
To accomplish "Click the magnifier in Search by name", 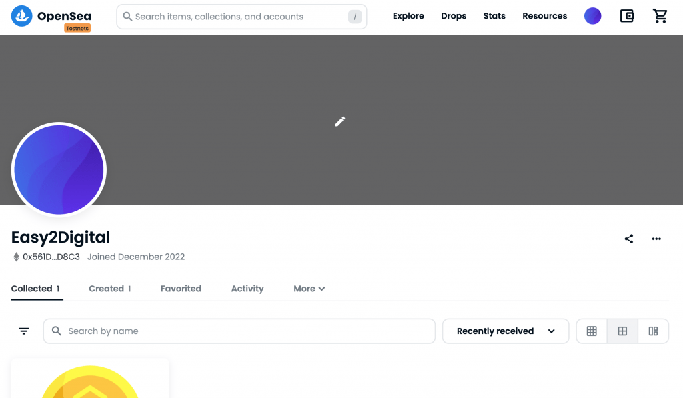I will (x=56, y=331).
